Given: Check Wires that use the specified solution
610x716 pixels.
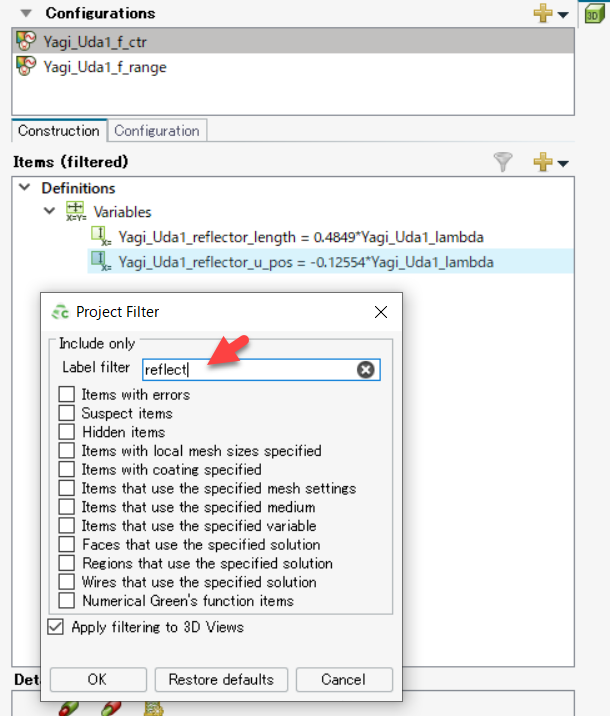Looking at the screenshot, I should (x=67, y=581).
